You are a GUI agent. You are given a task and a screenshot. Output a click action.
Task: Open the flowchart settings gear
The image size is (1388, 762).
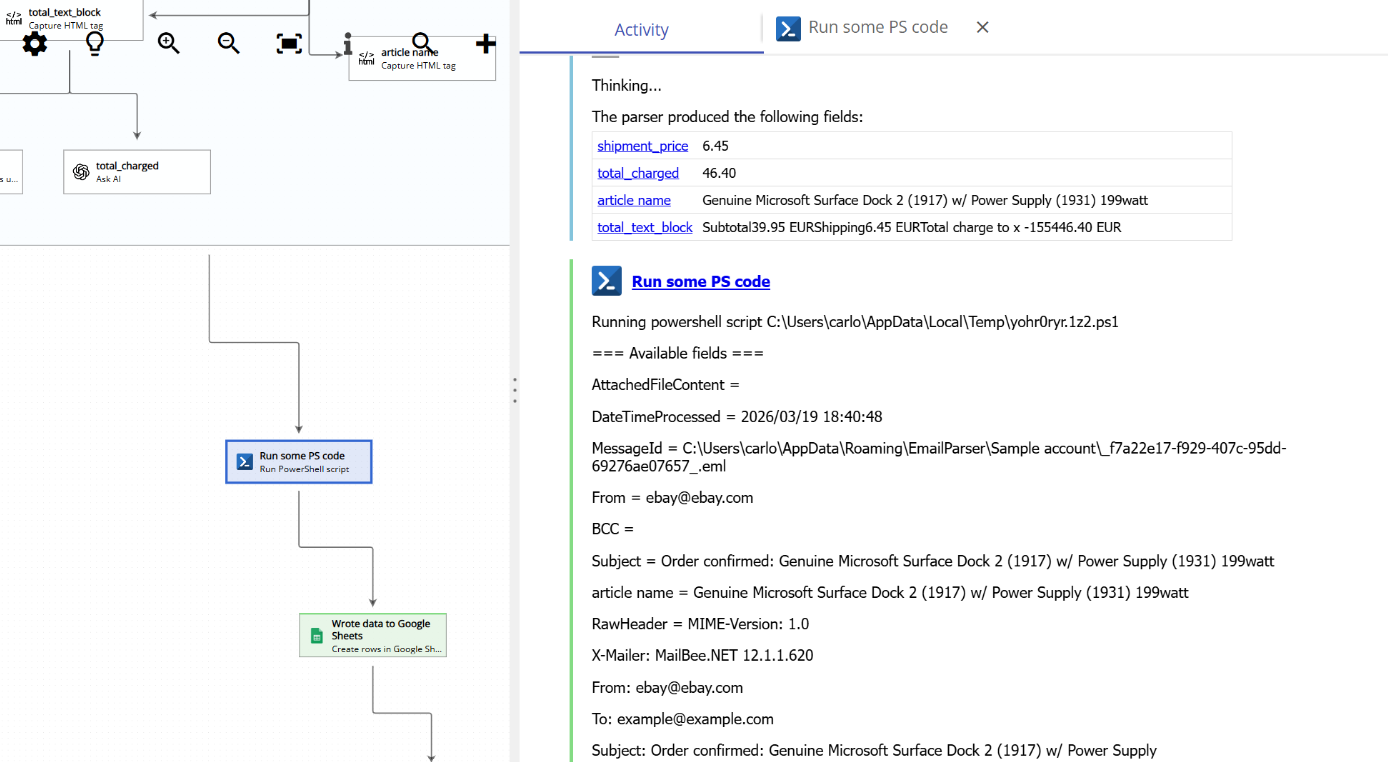(34, 43)
